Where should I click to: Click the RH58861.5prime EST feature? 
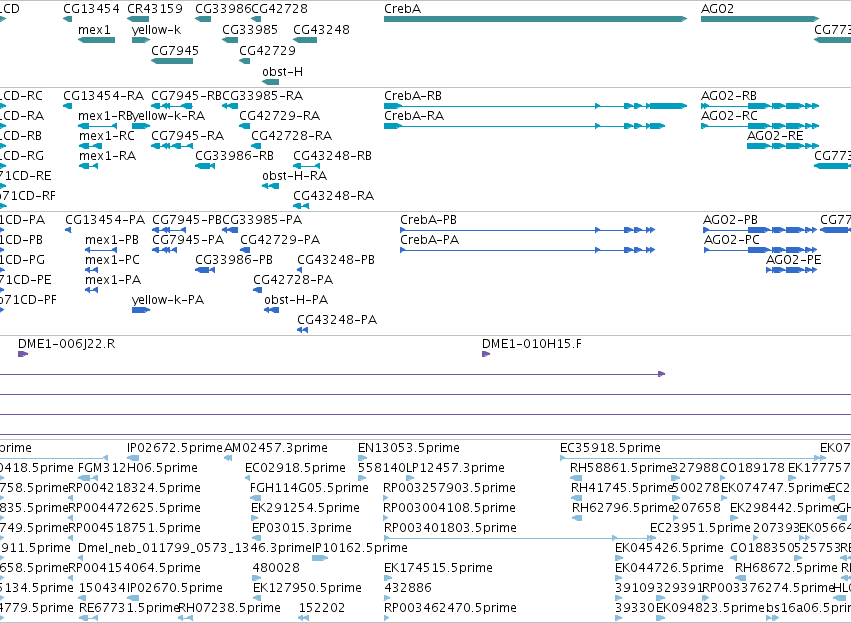pyautogui.click(x=576, y=479)
